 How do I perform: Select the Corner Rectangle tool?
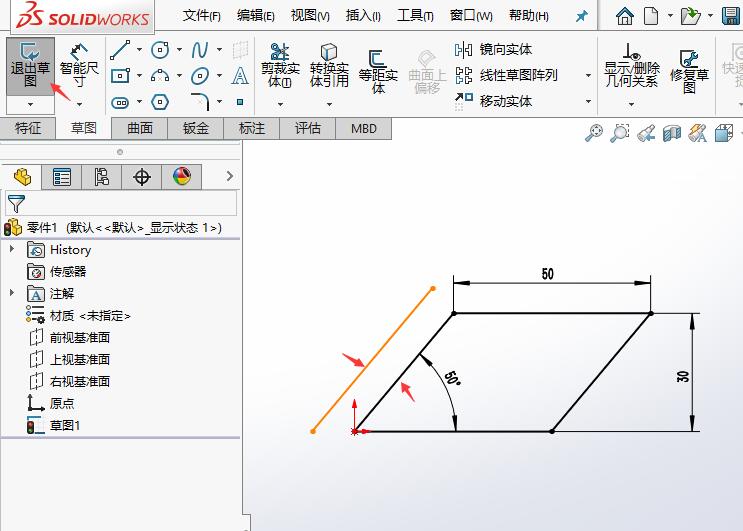[x=120, y=76]
